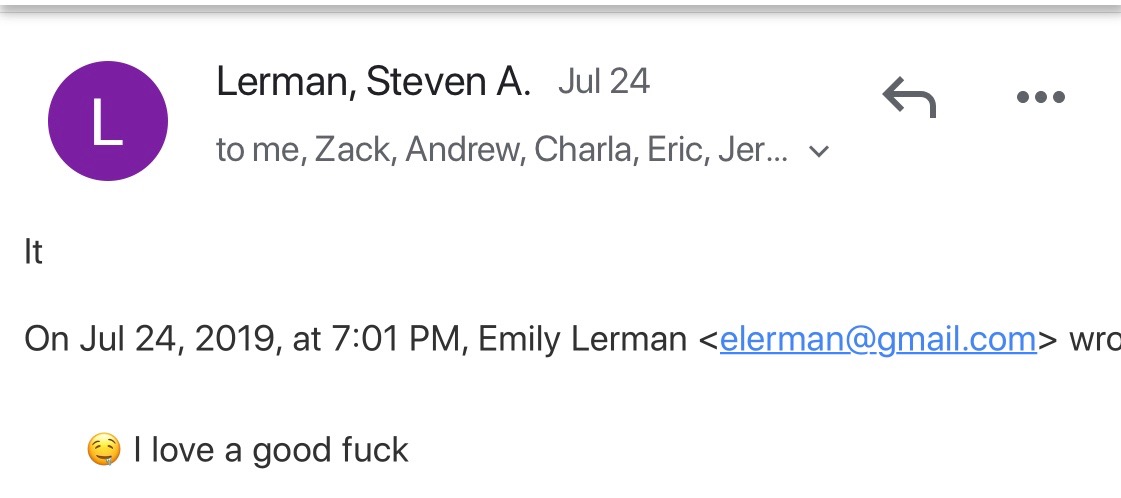Select "to me" in the recipients line

257,150
